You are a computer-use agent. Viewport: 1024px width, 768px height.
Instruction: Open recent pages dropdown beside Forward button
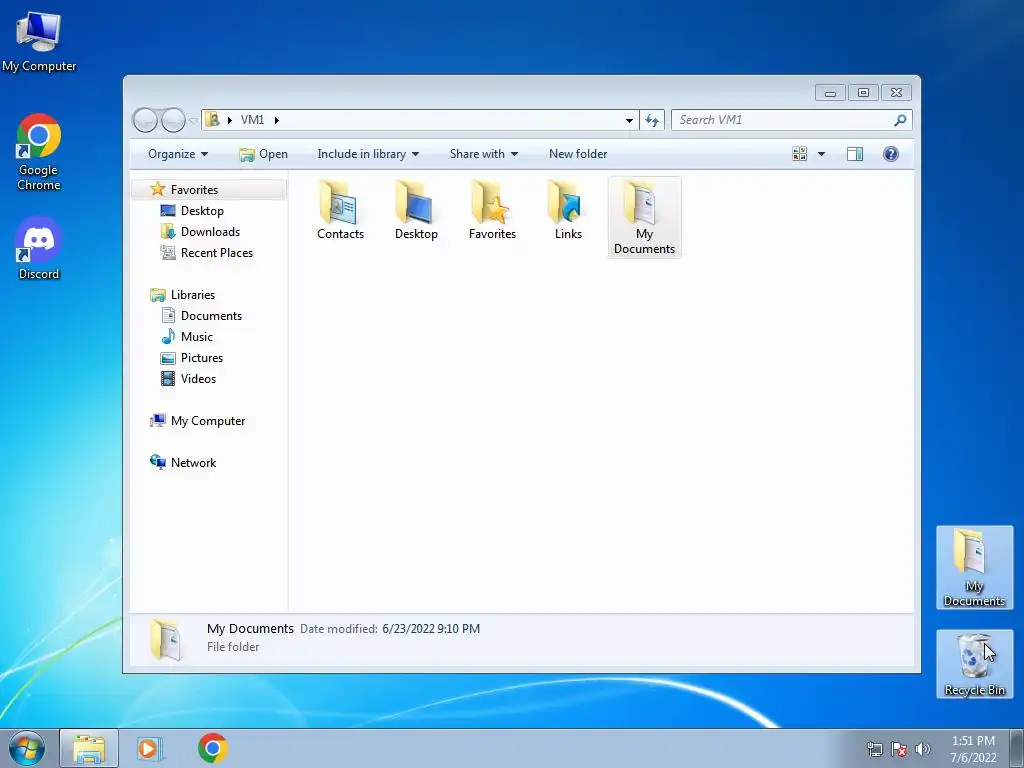tap(193, 121)
